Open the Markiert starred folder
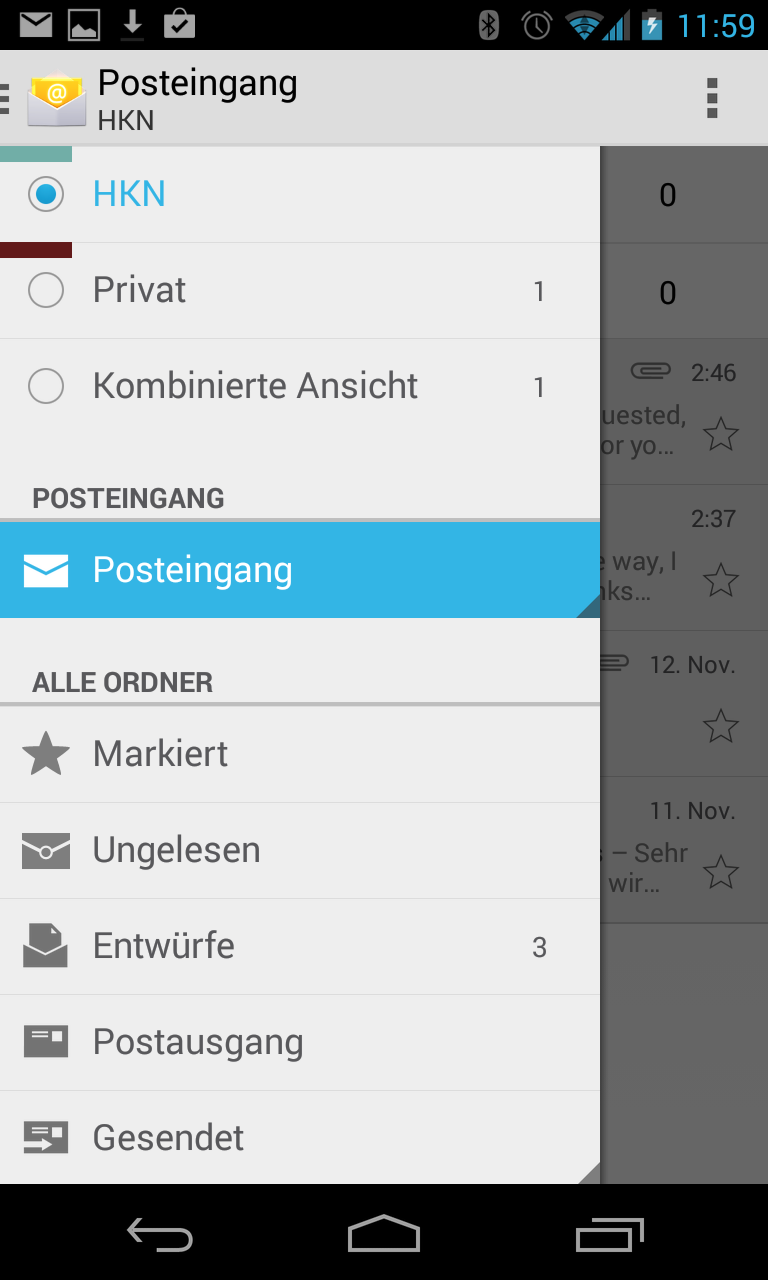The height and width of the screenshot is (1280, 768). (x=160, y=754)
